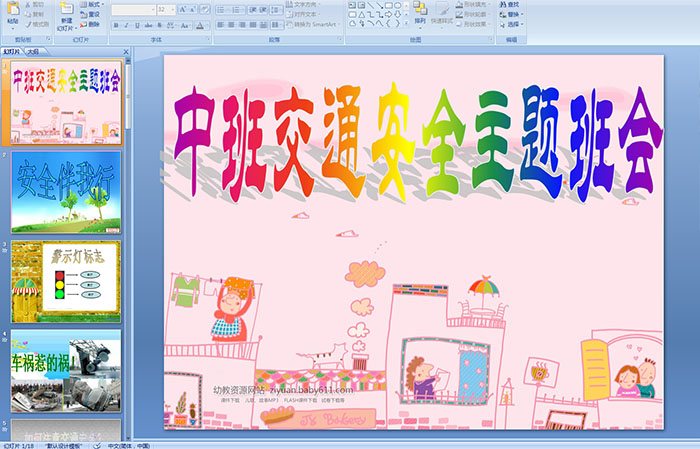Open Shape Outline (形状轮廓) dropdown
The height and width of the screenshot is (449, 700).
click(x=474, y=14)
